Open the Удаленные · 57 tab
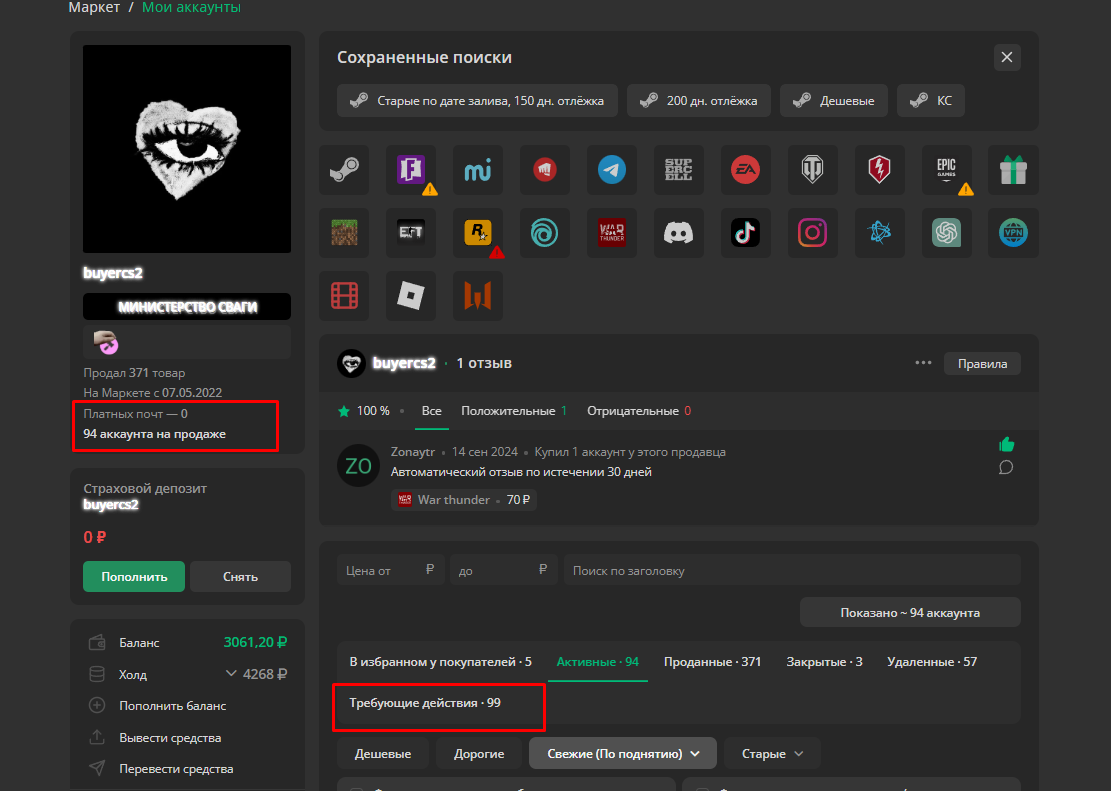Viewport: 1111px width, 791px height. click(x=932, y=661)
